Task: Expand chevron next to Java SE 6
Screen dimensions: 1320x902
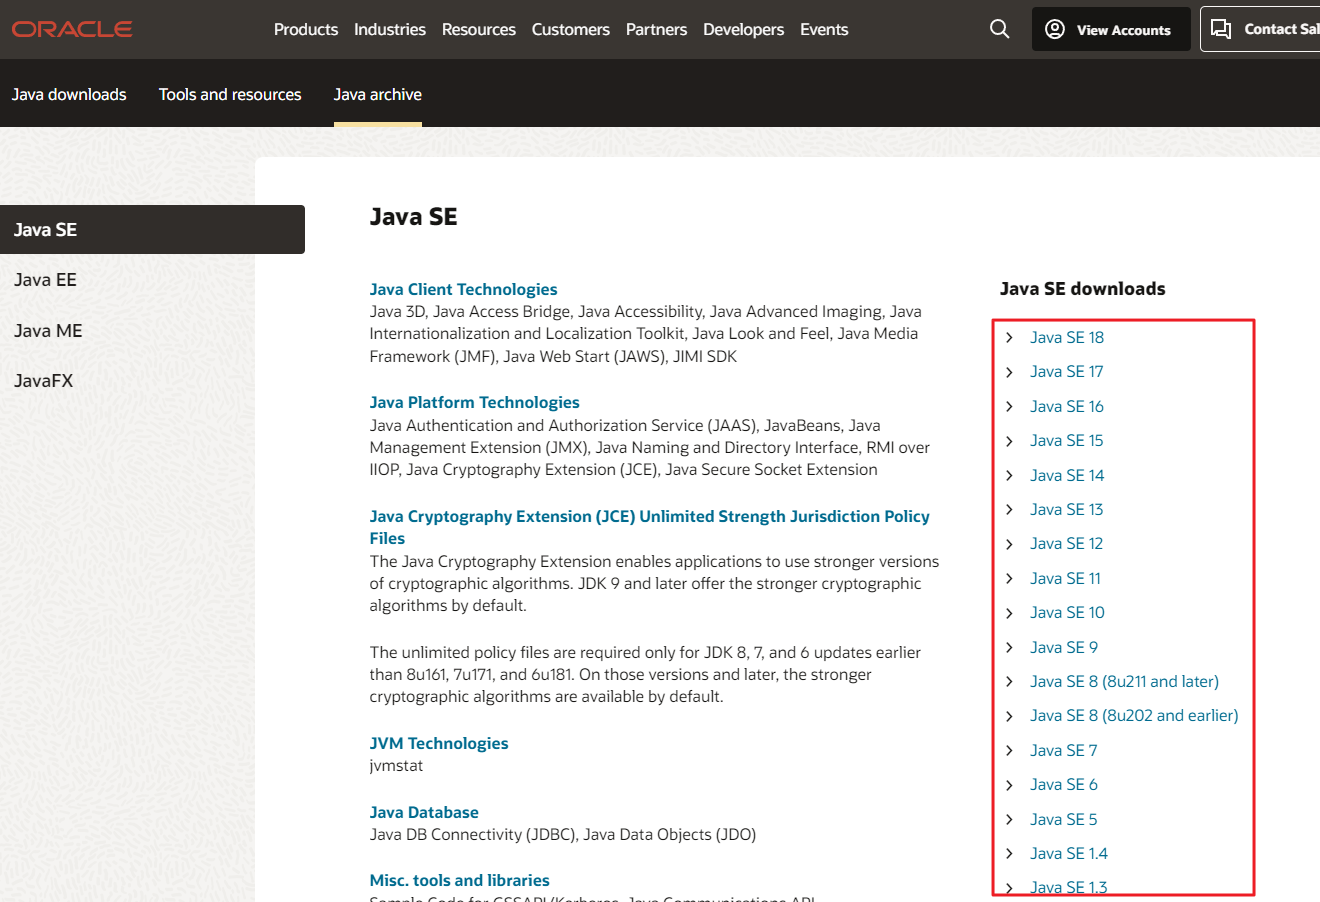Action: click(1009, 785)
